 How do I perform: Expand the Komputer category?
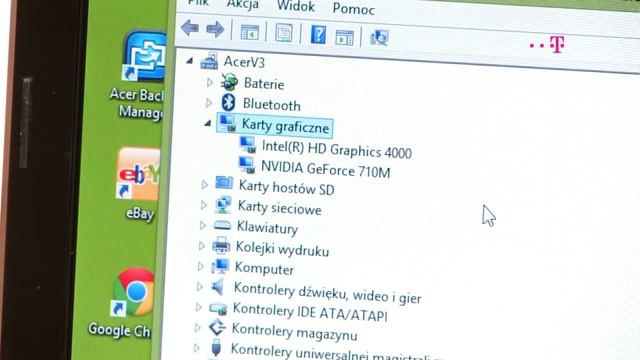click(200, 267)
